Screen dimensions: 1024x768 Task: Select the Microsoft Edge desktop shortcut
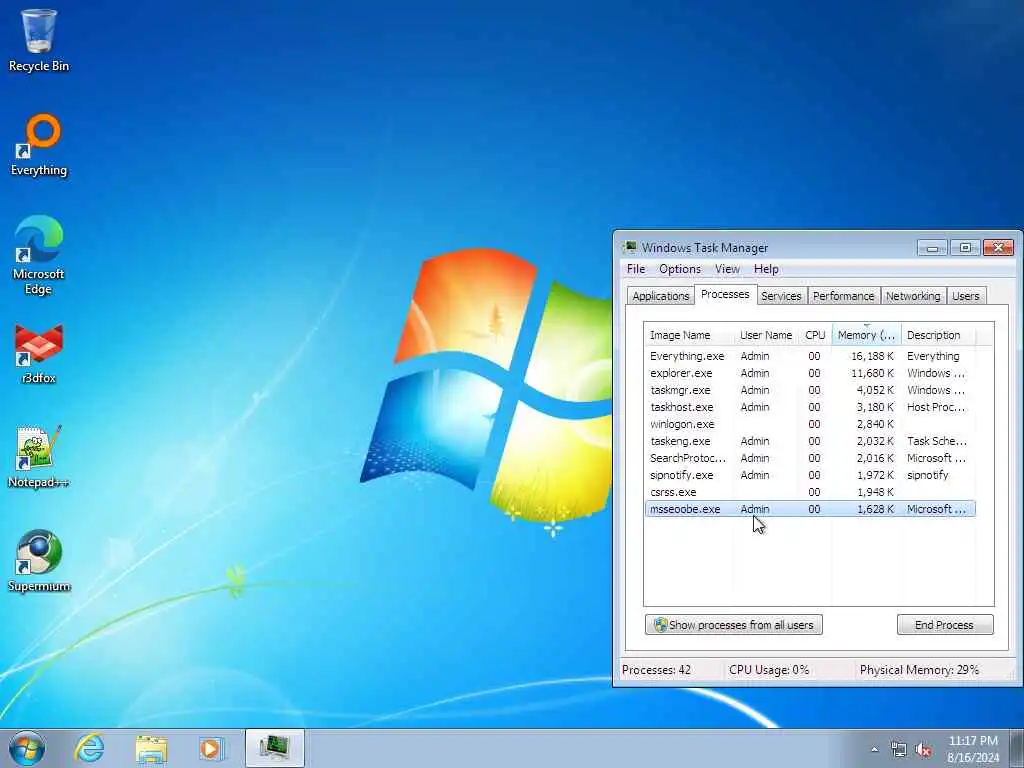coord(39,256)
